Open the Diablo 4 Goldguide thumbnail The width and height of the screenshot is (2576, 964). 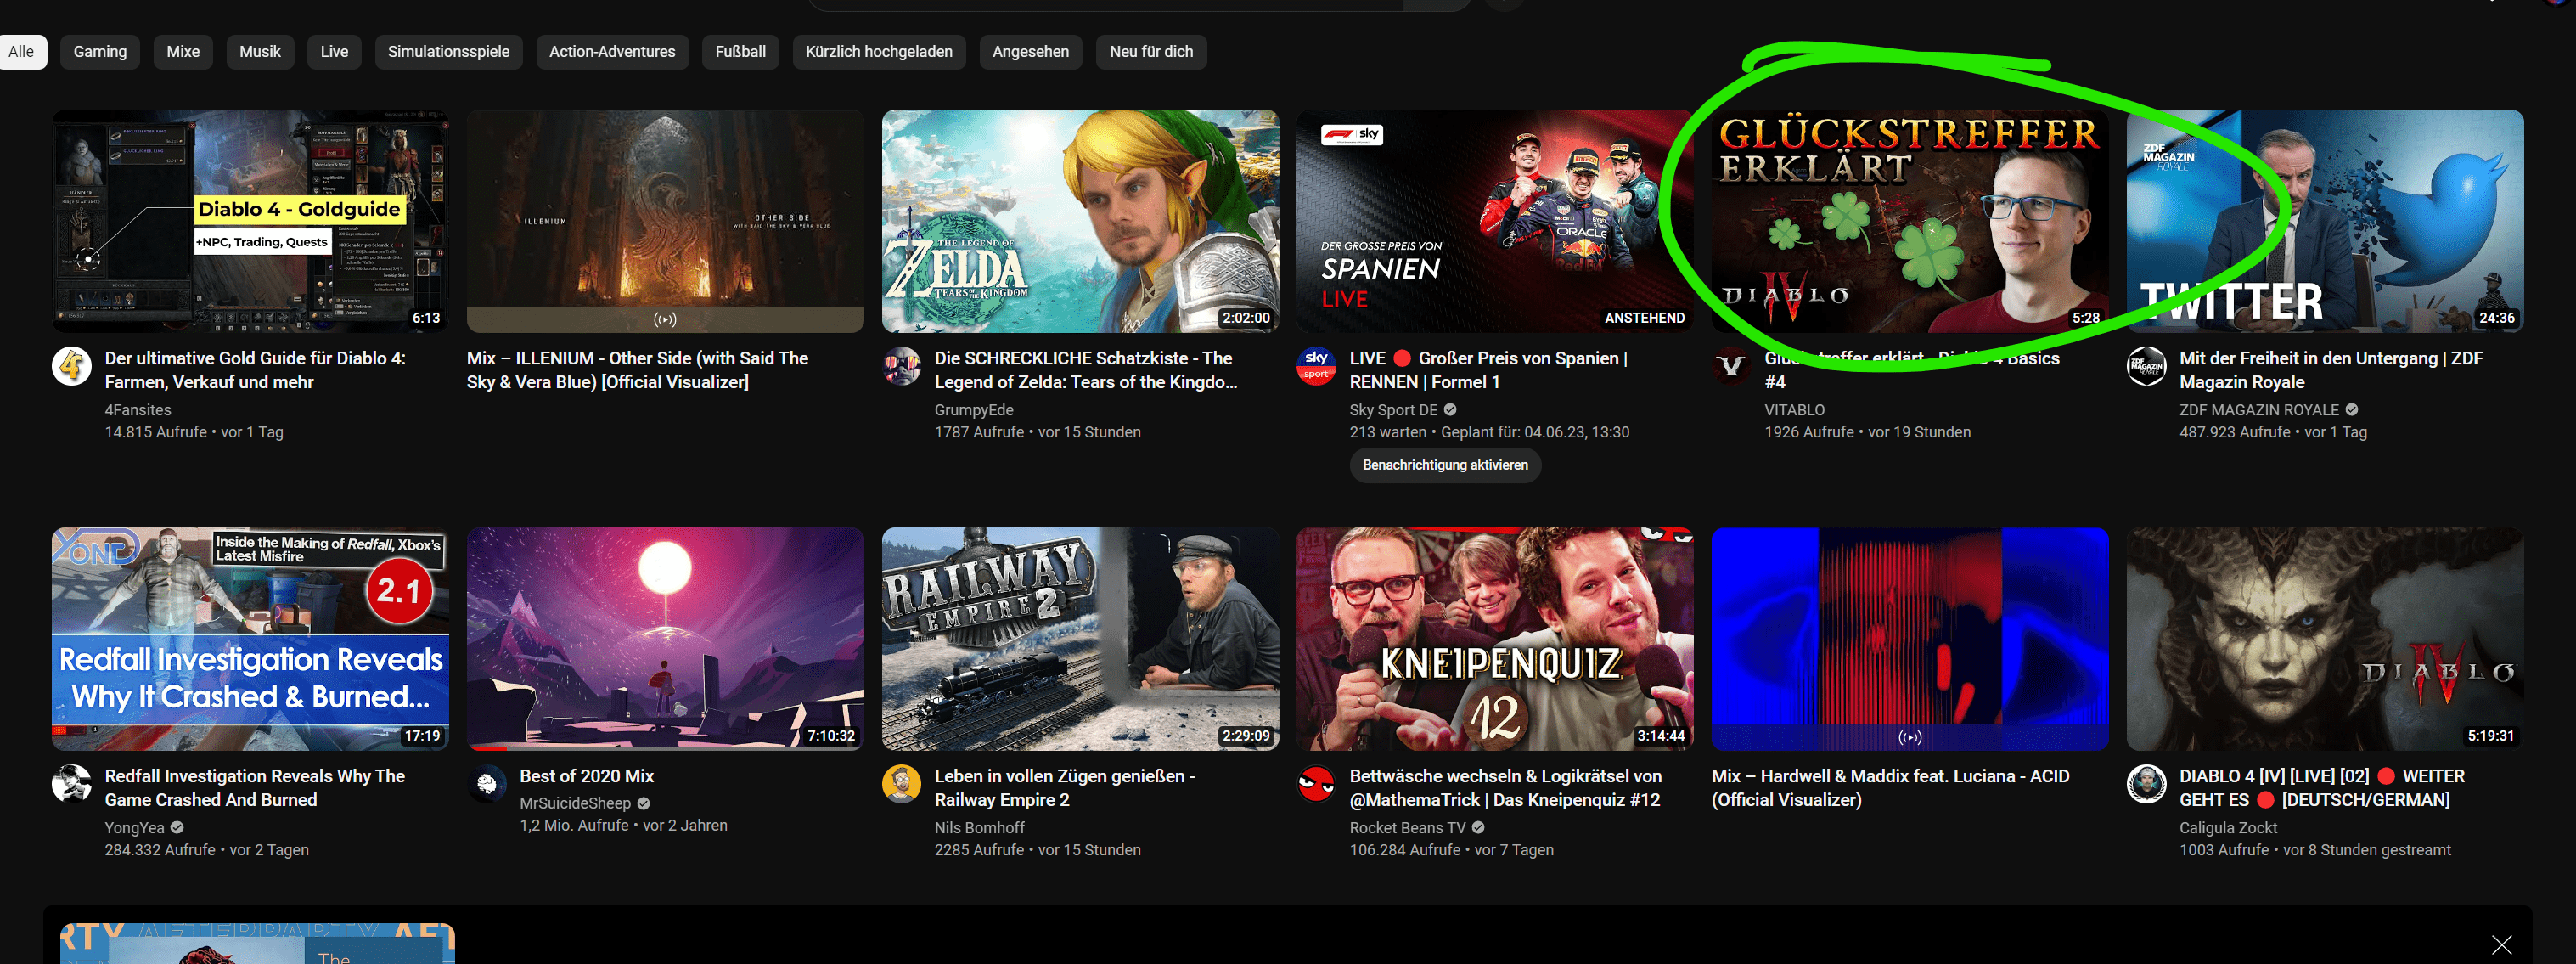click(x=250, y=221)
